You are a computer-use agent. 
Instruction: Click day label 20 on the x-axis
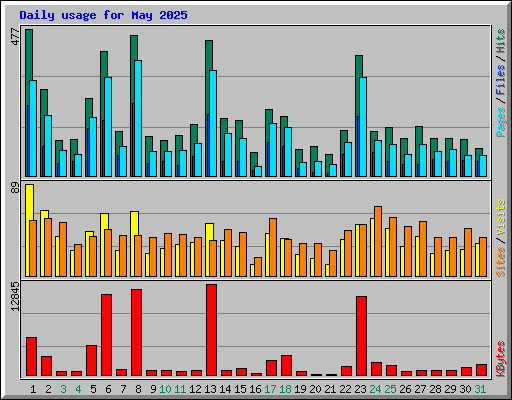(315, 389)
